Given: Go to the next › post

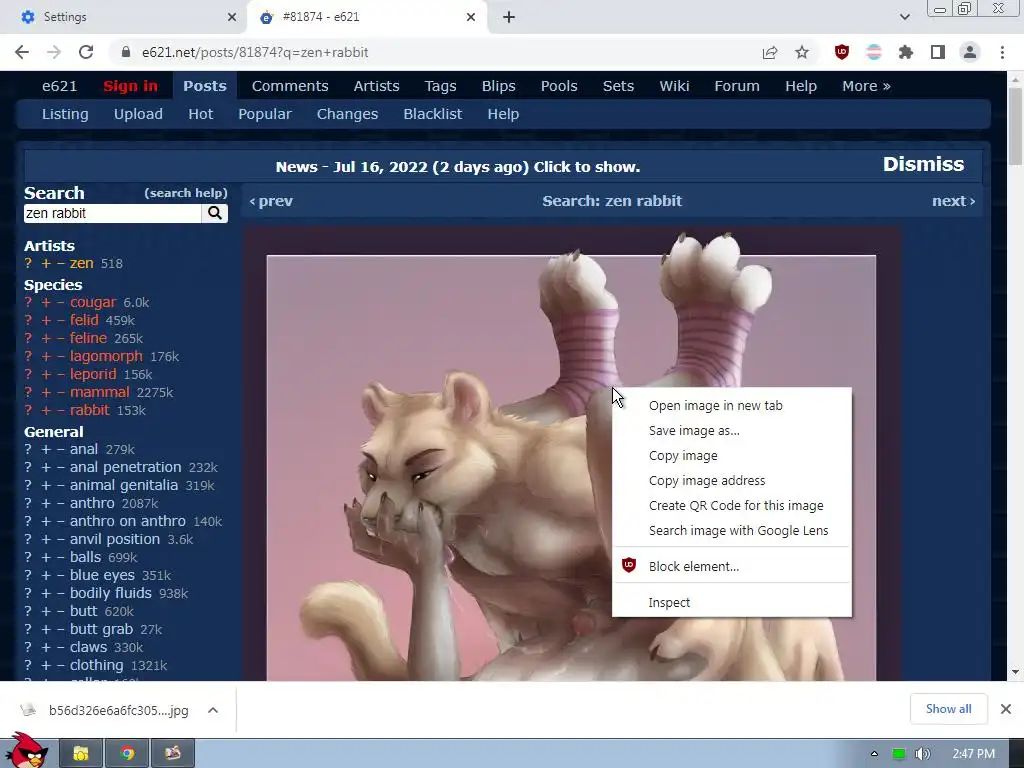Looking at the screenshot, I should click(953, 201).
